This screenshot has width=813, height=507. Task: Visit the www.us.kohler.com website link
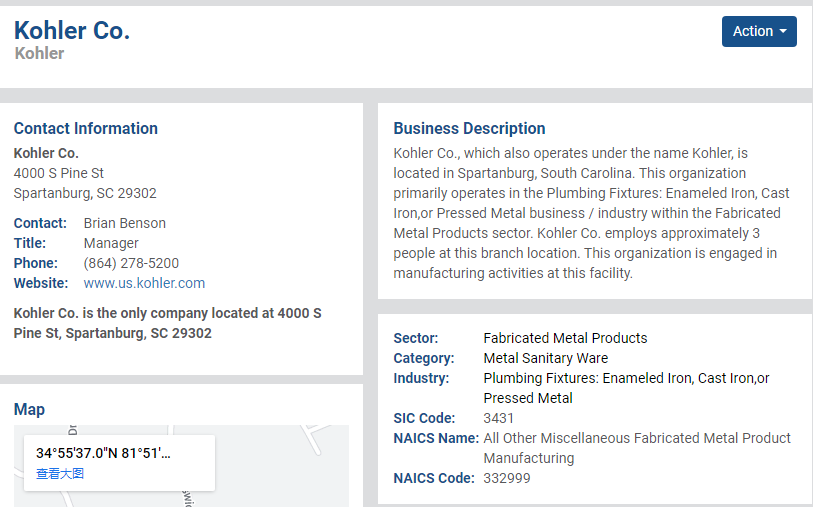(x=144, y=283)
